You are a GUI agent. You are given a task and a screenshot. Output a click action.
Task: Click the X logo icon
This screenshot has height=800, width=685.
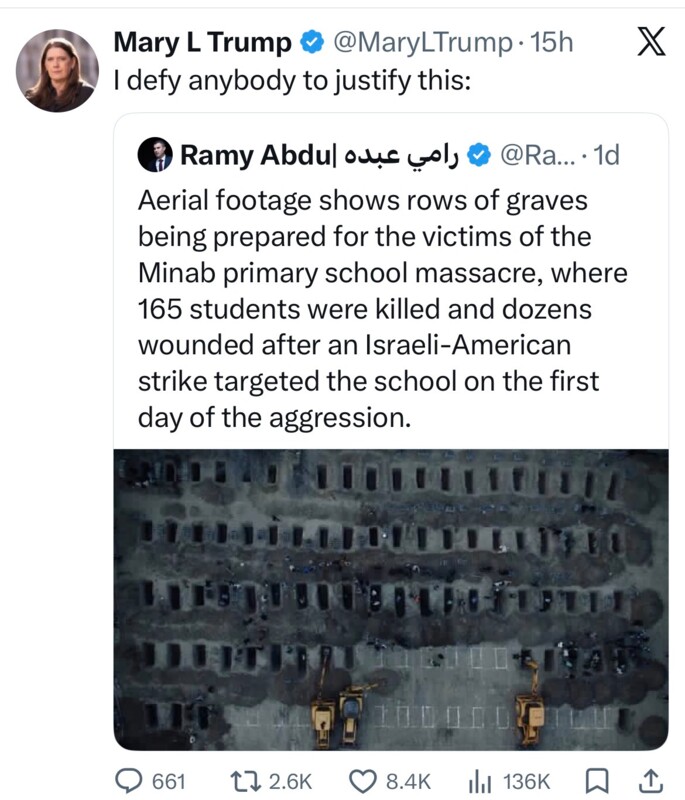651,41
